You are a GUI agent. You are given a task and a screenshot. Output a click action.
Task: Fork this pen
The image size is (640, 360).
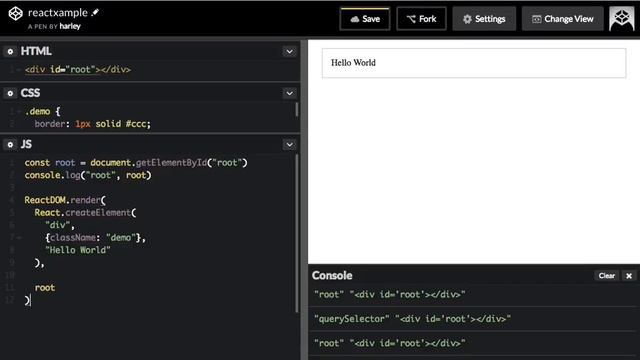click(x=422, y=19)
